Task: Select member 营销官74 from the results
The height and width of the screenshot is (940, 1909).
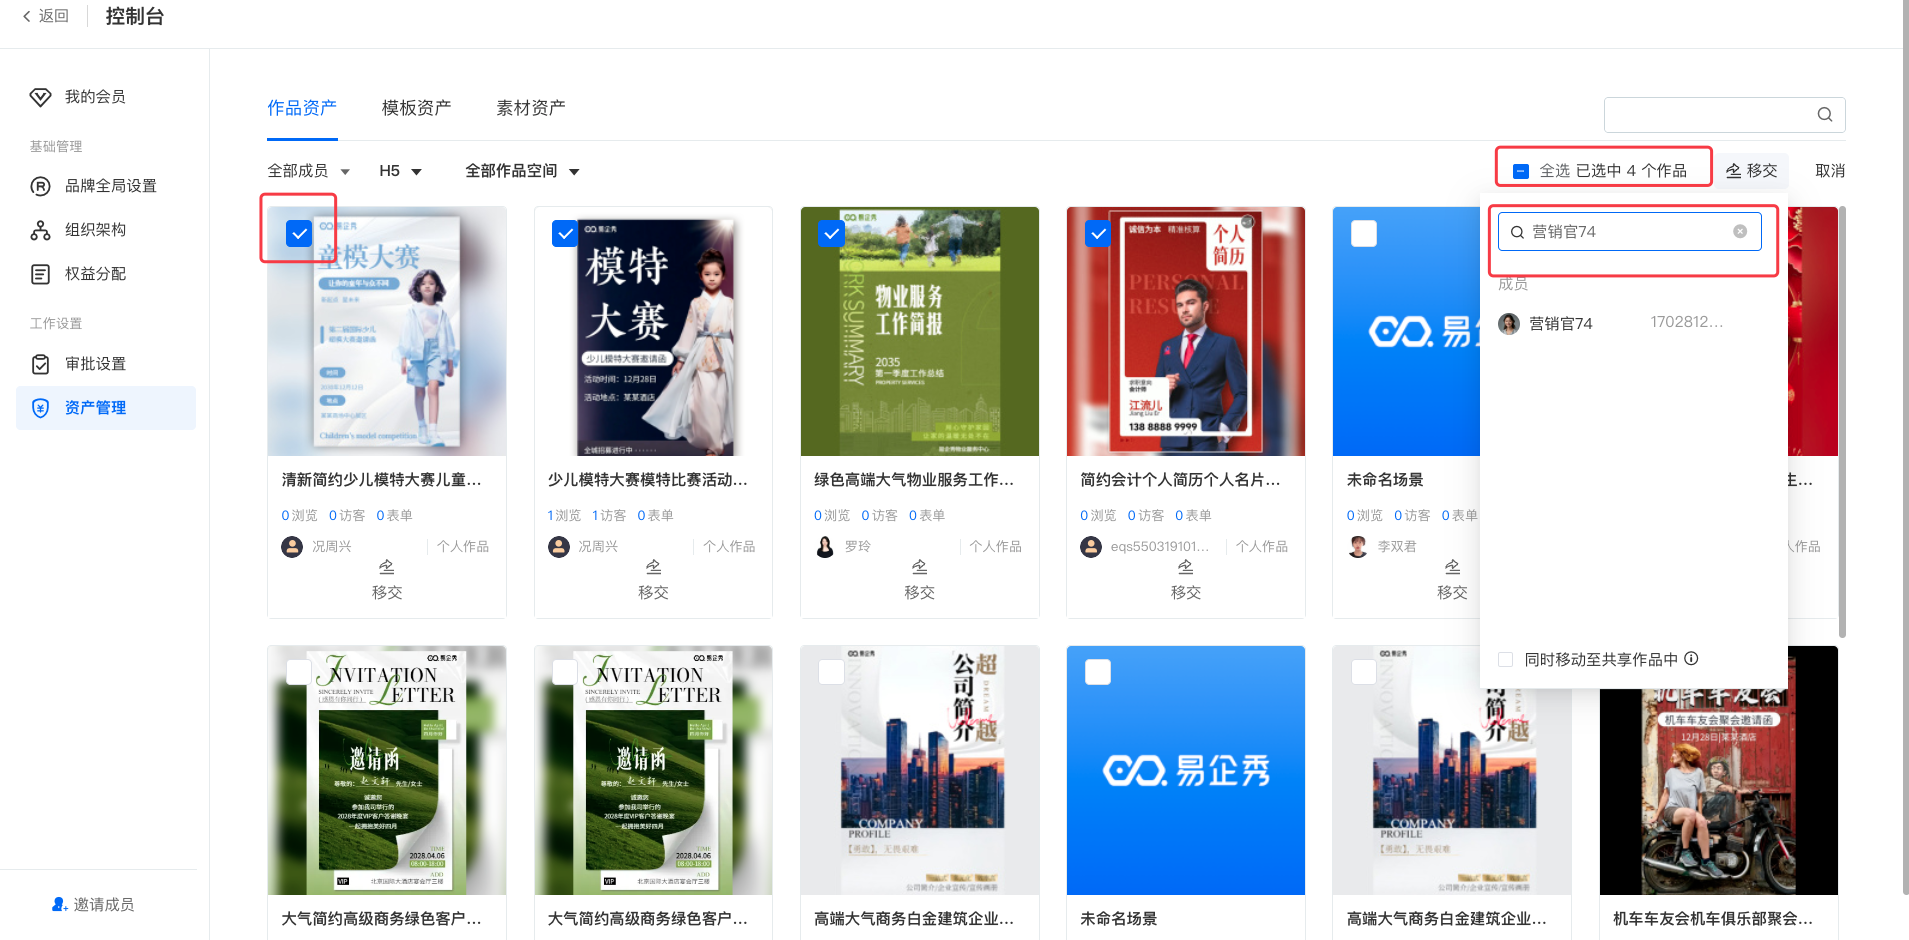Action: click(1560, 324)
